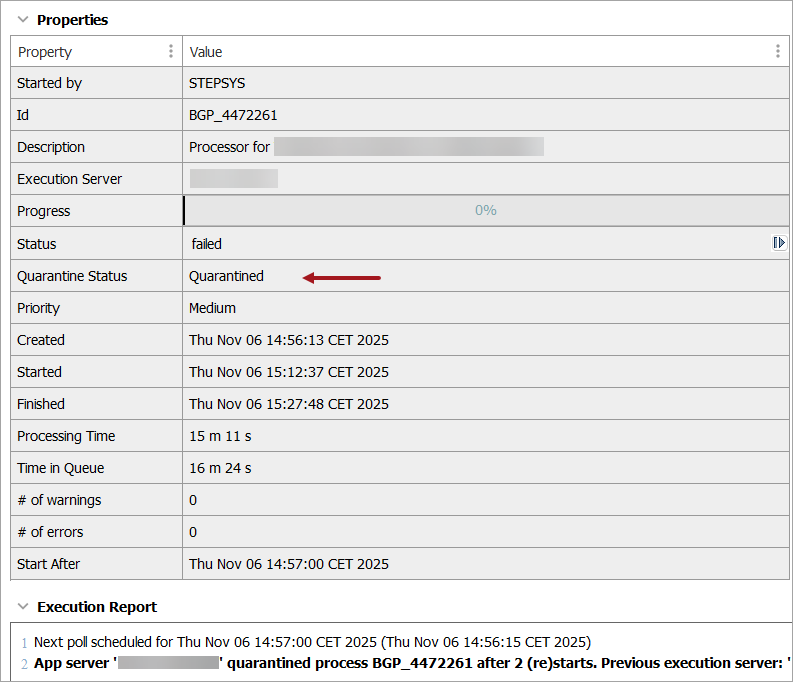Click the 0% progress bar
Viewport: 793px width, 682px height.
point(486,211)
